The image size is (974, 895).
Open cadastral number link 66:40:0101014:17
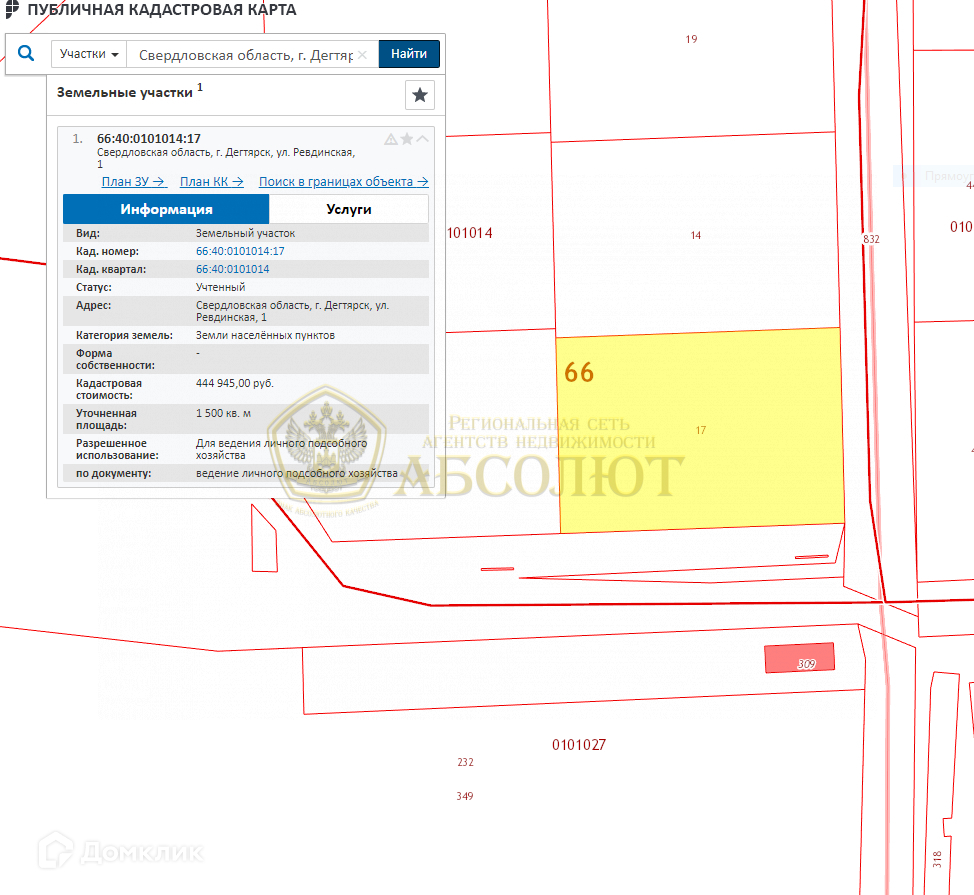point(240,251)
